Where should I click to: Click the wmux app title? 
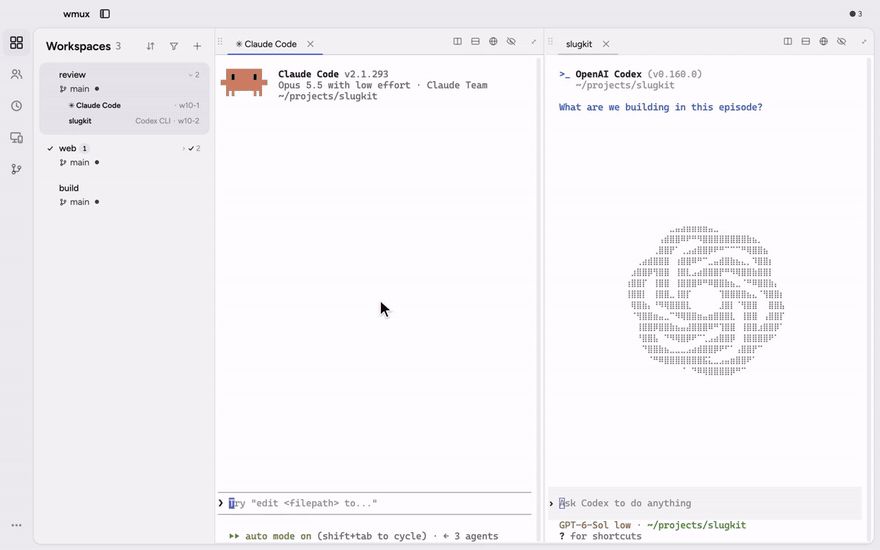tap(76, 14)
